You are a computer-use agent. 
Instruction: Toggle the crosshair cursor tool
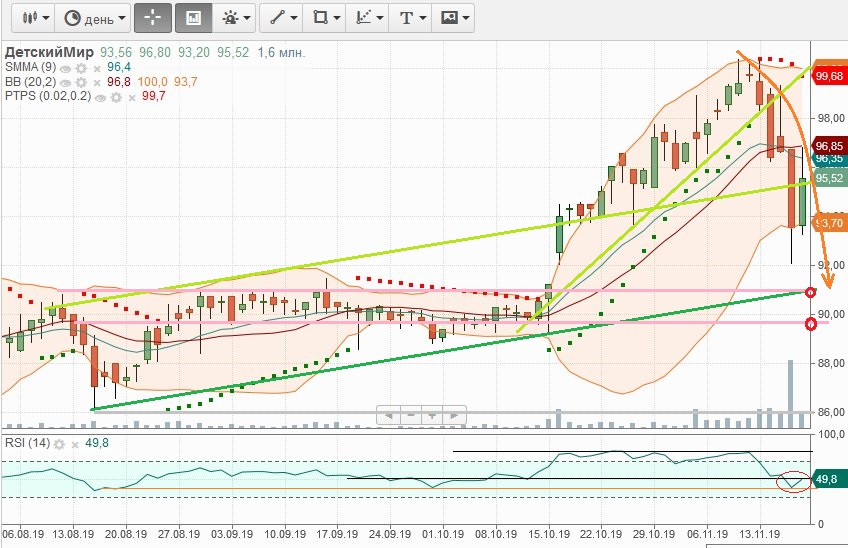coord(153,18)
